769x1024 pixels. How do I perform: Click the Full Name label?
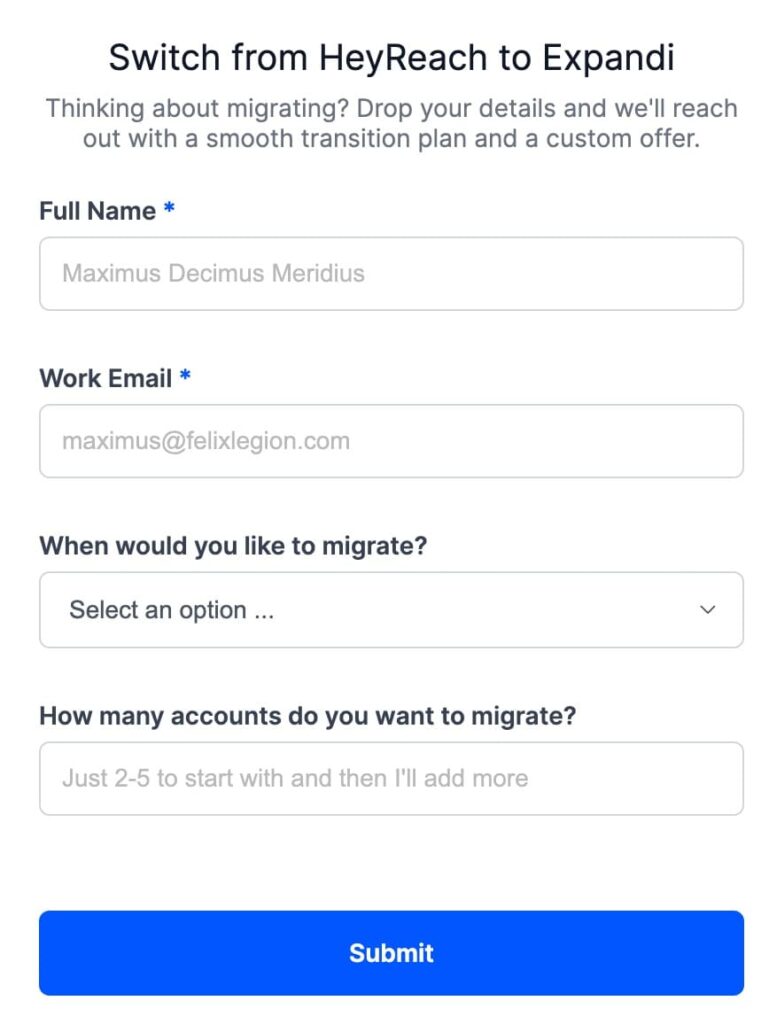pyautogui.click(x=97, y=211)
